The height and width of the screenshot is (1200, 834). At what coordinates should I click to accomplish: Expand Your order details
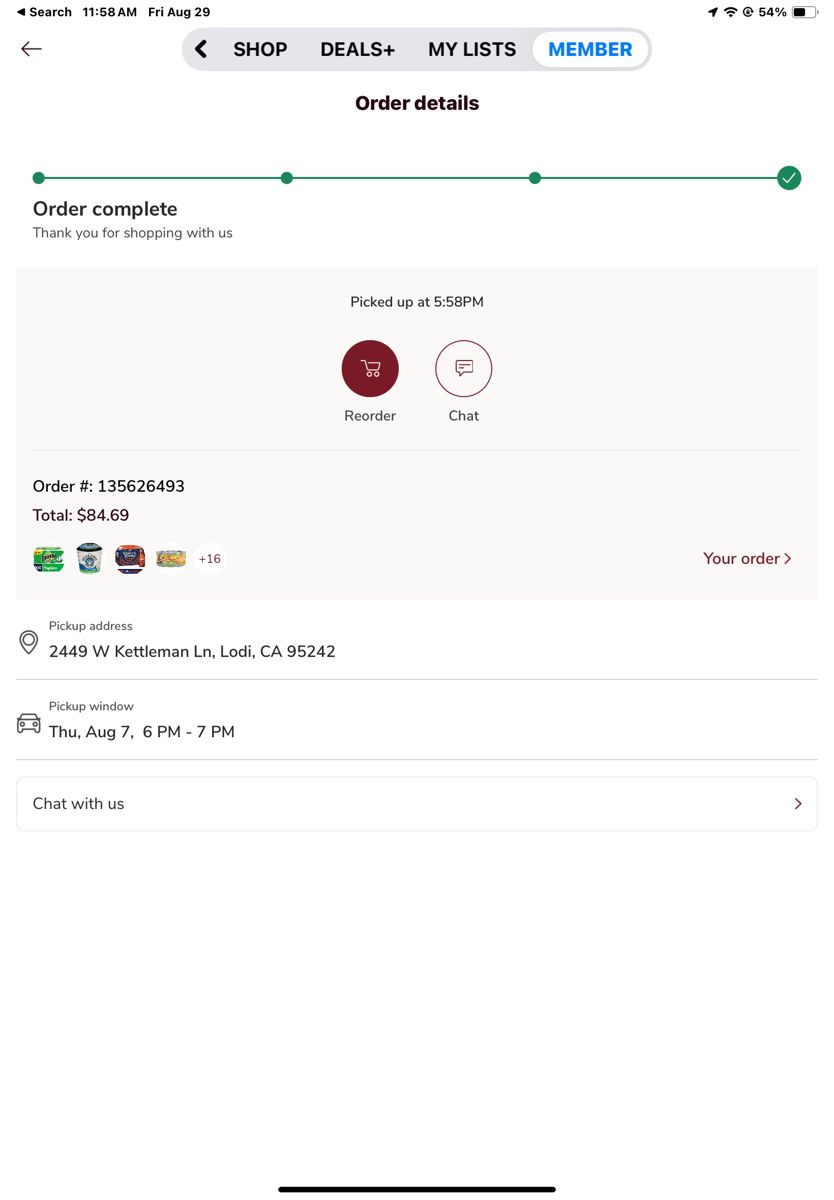click(747, 558)
